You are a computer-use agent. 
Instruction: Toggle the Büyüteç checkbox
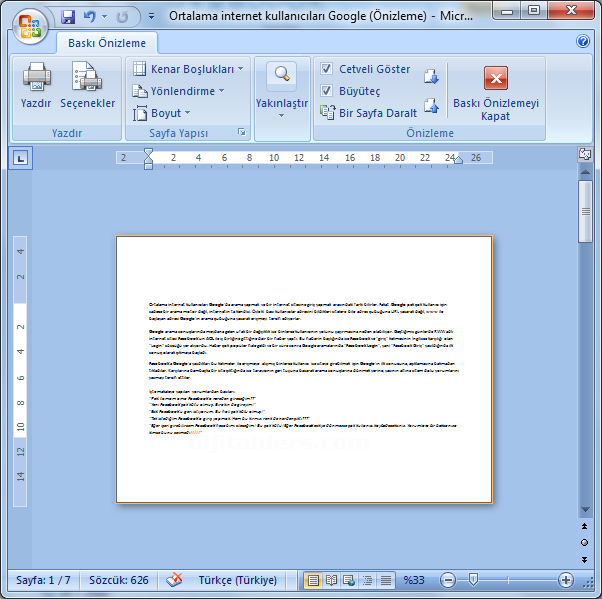tap(326, 91)
